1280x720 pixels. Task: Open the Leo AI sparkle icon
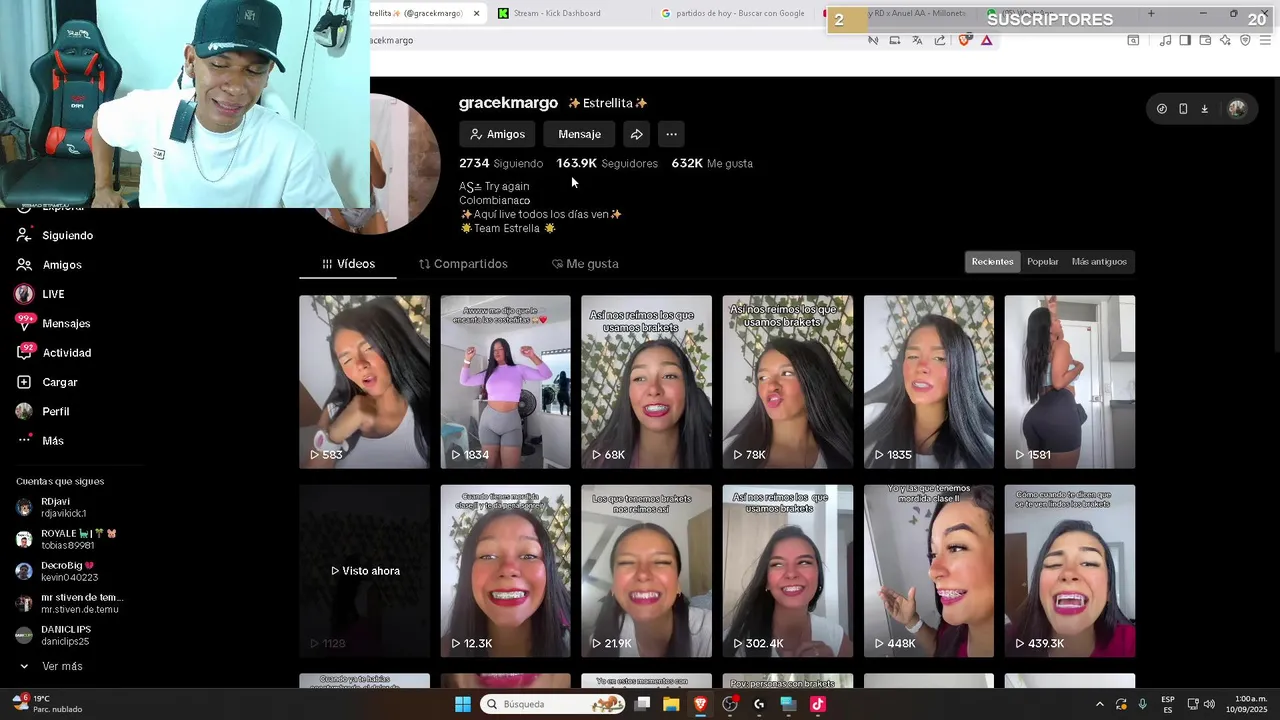pos(1225,40)
